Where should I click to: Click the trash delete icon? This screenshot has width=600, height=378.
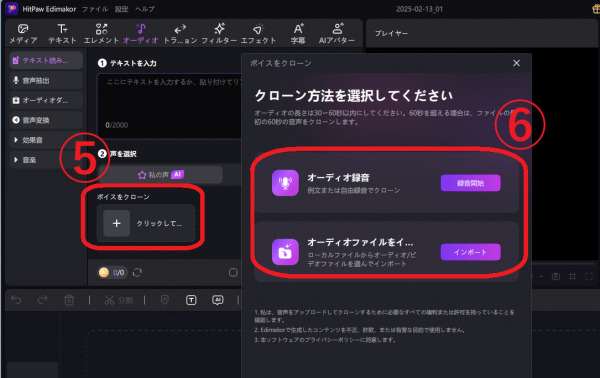point(69,300)
